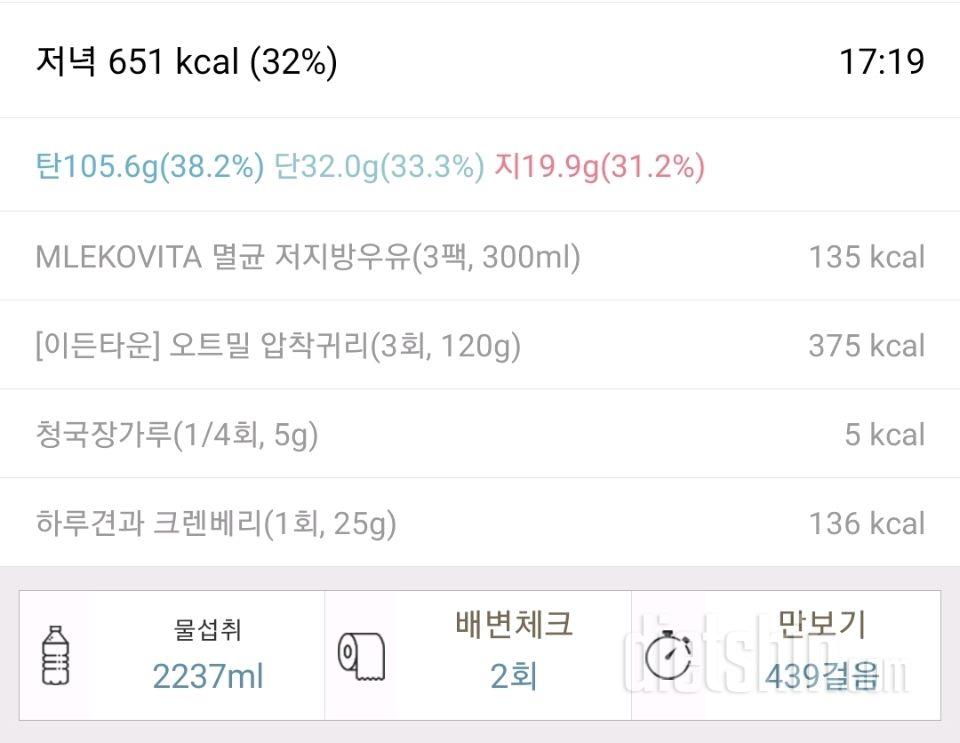
Task: Open the 만보기 pedometer label
Action: (x=821, y=625)
